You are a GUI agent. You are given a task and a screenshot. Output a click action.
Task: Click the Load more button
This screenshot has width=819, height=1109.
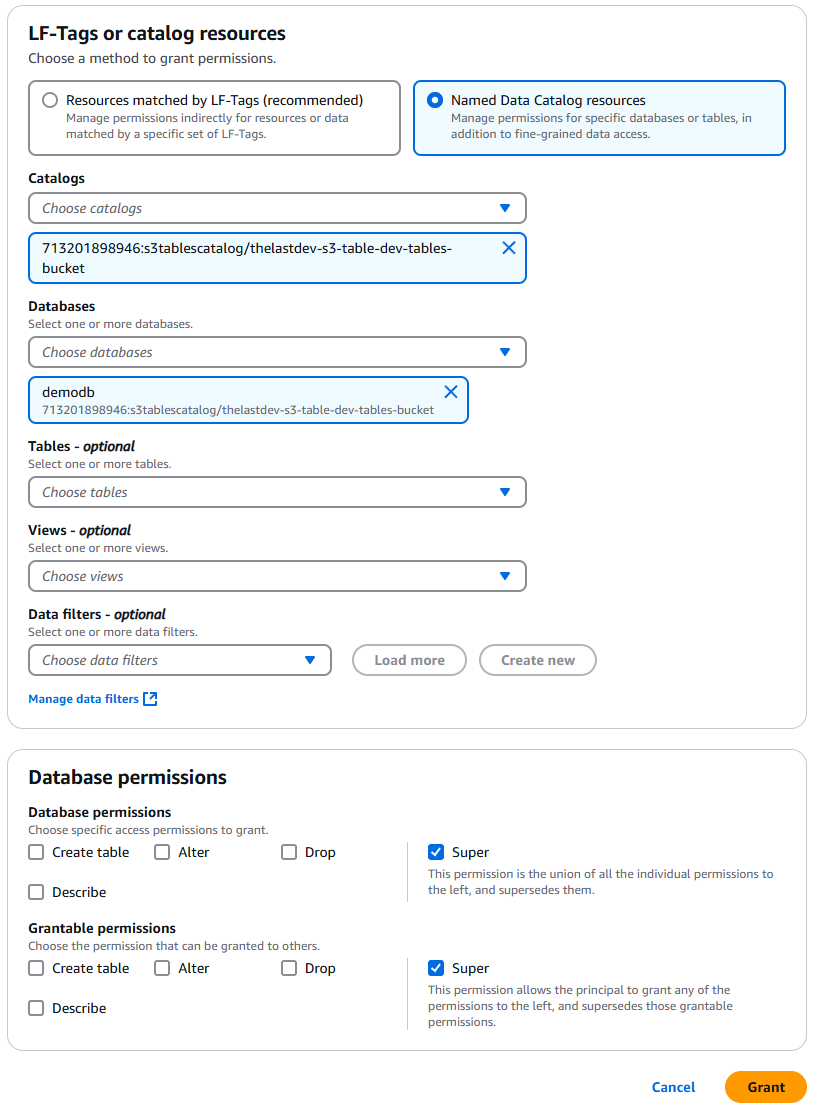[x=409, y=660]
